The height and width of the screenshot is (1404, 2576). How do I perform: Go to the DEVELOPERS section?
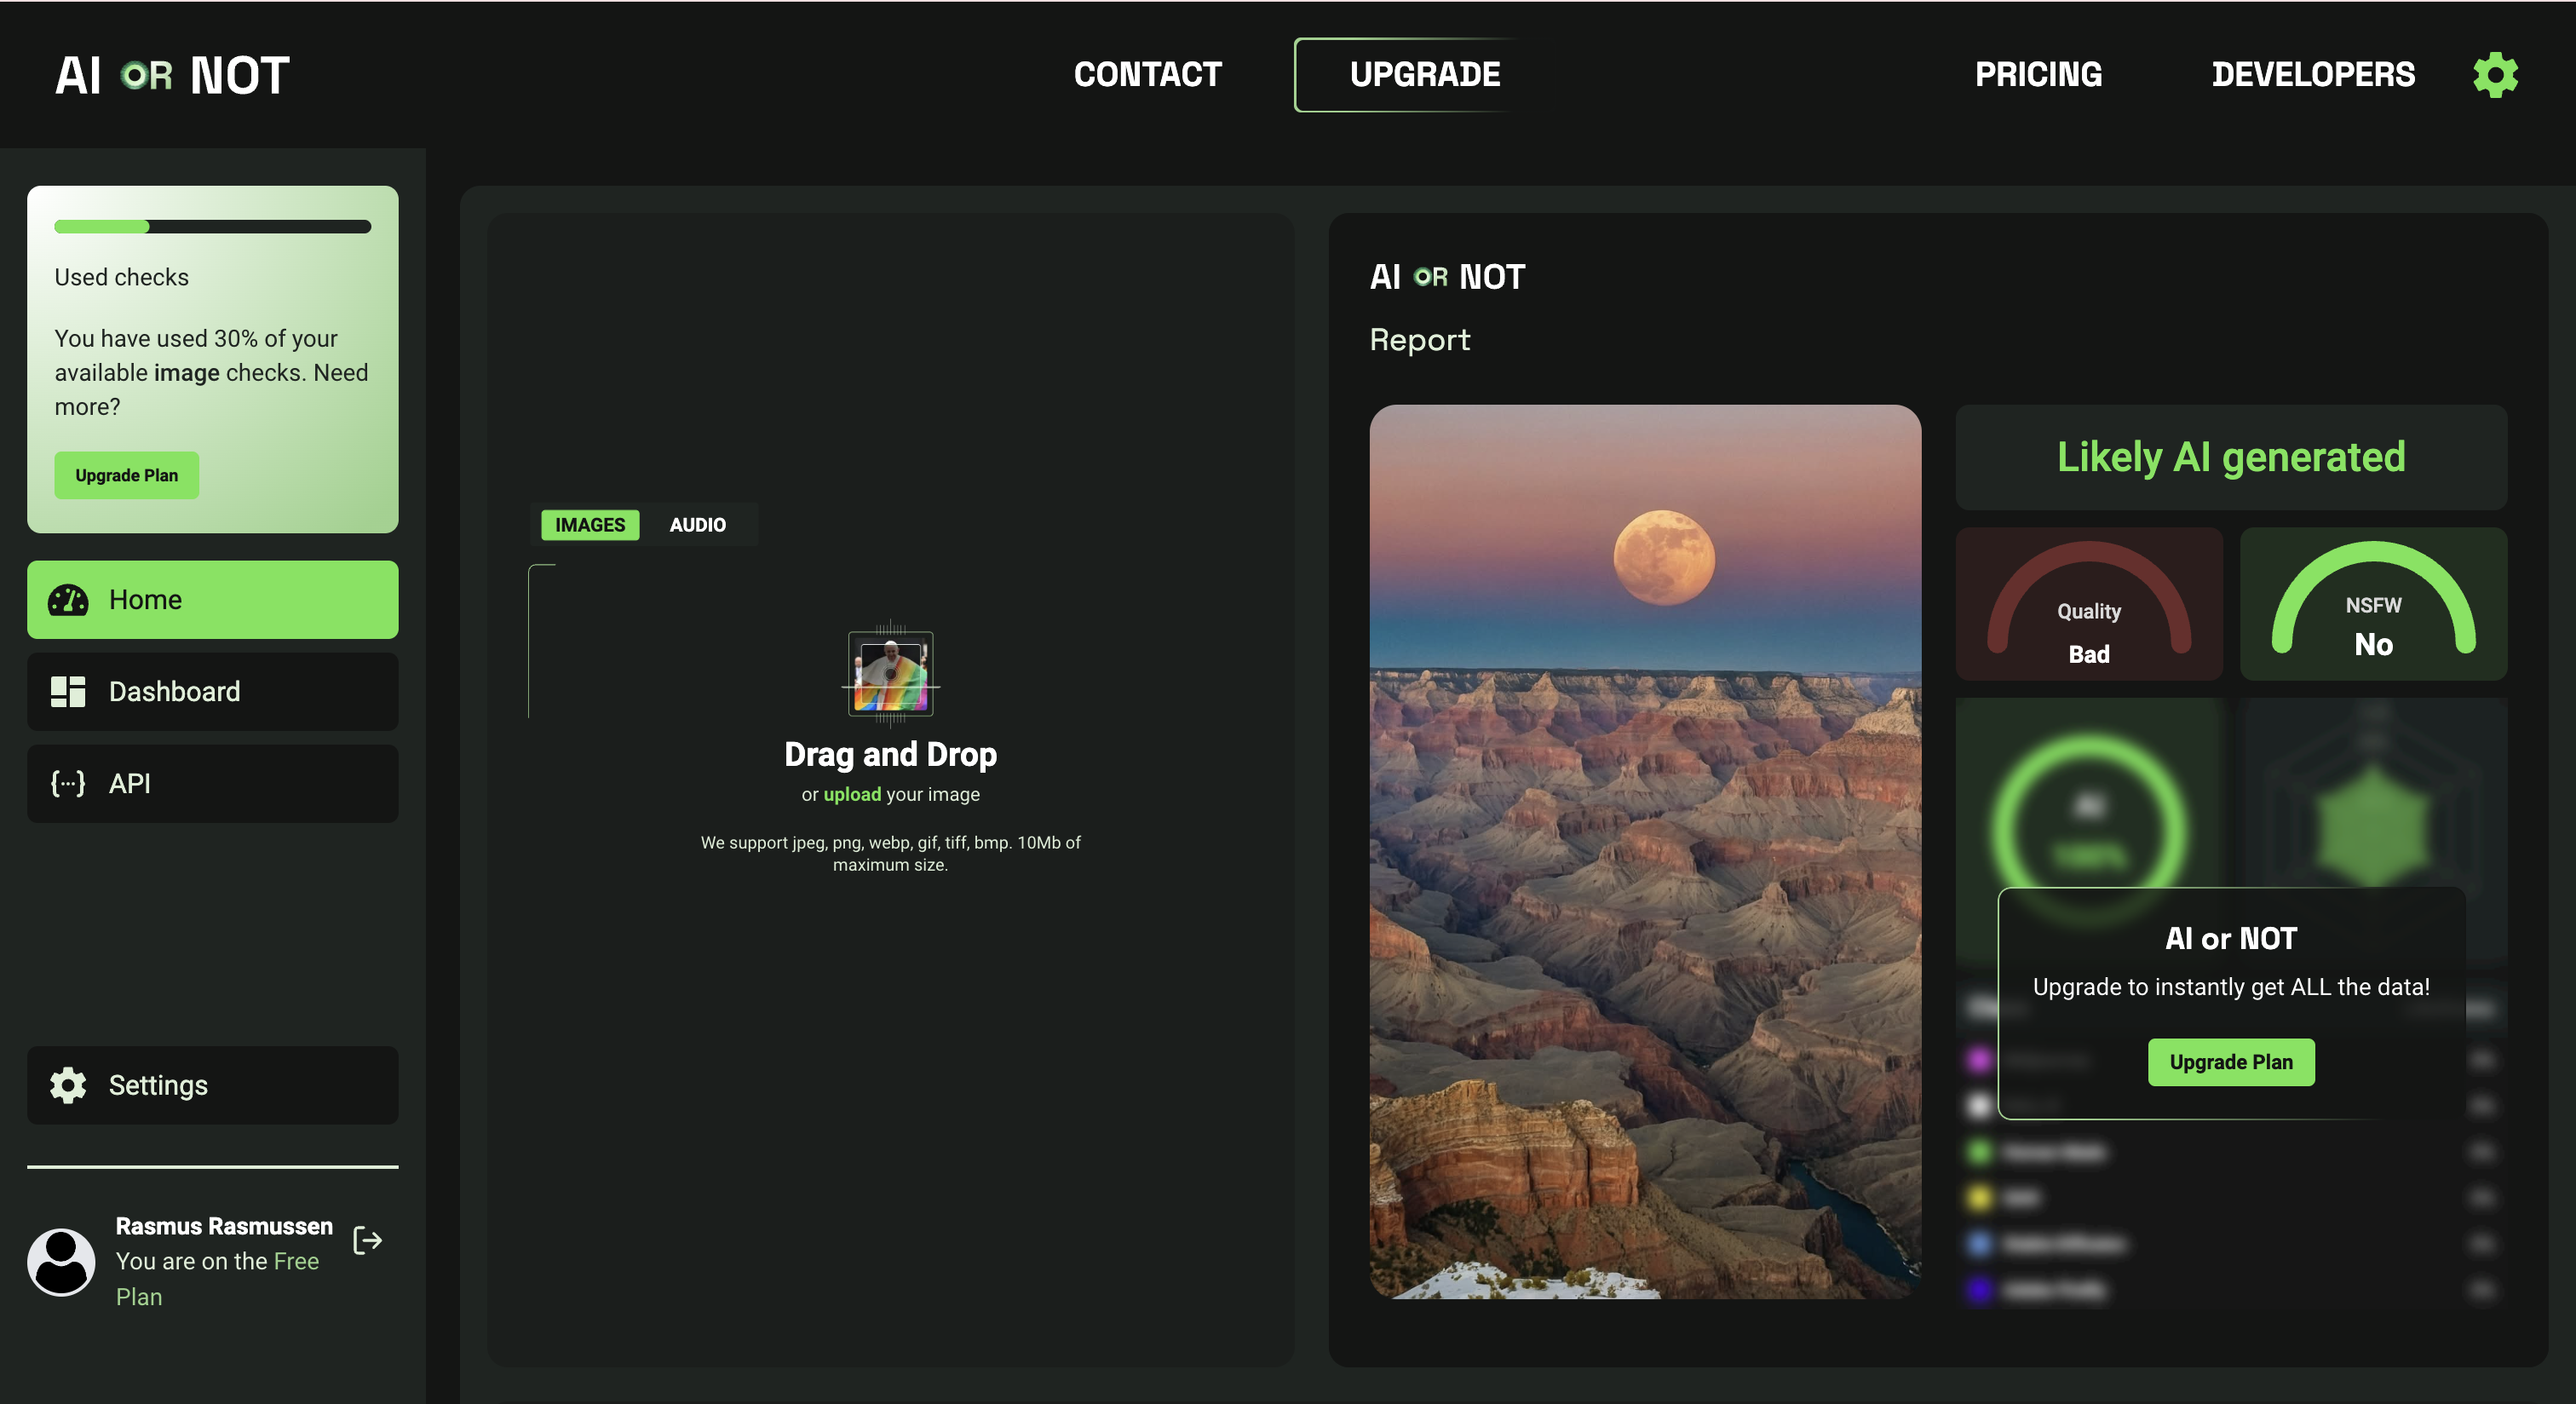pyautogui.click(x=2312, y=75)
